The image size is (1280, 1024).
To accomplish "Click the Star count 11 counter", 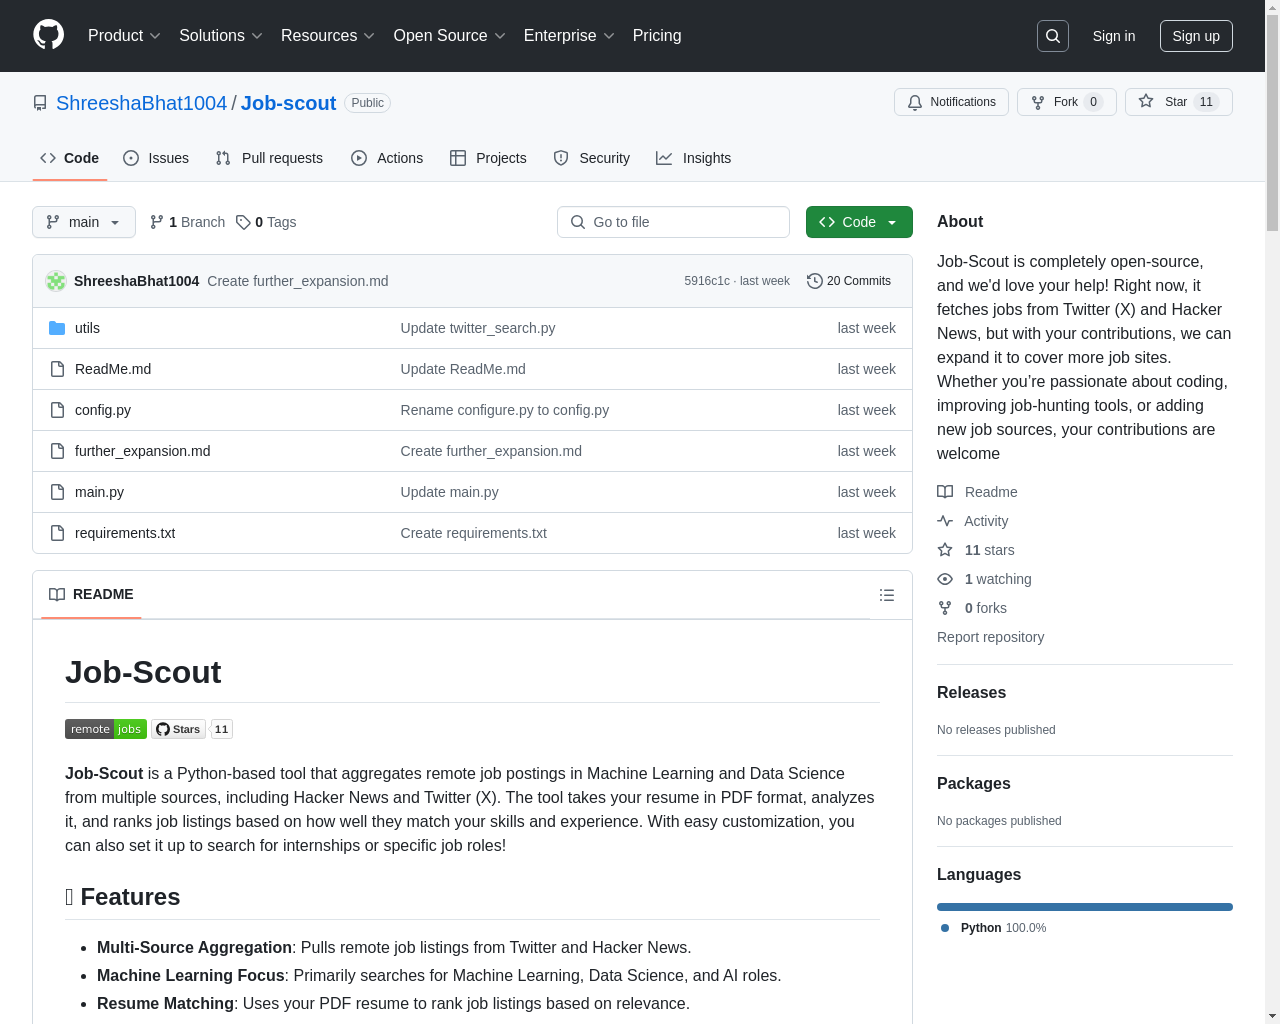I will (x=1206, y=102).
